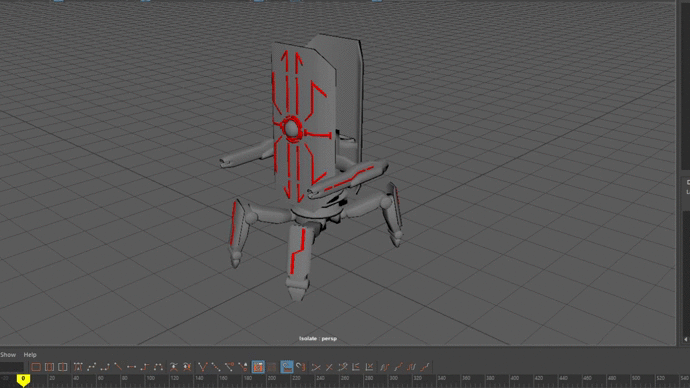This screenshot has height=388, width=690.
Task: Apply Flat tangents
Action: 131,367
